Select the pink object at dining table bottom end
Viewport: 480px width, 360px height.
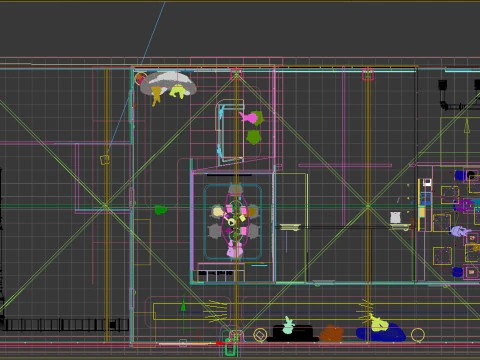click(235, 250)
